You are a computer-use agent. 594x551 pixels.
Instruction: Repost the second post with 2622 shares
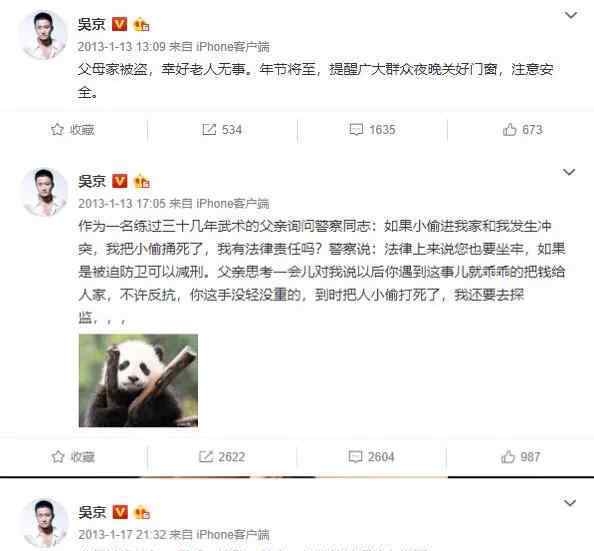click(x=222, y=457)
